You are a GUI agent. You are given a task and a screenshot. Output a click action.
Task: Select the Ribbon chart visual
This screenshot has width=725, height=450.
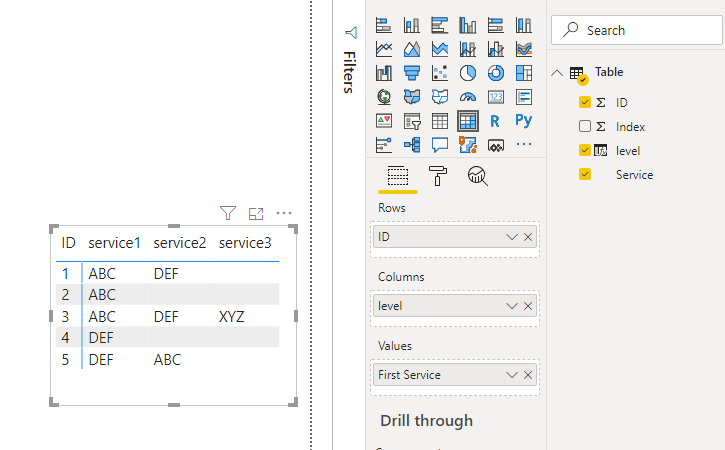pyautogui.click(x=523, y=49)
